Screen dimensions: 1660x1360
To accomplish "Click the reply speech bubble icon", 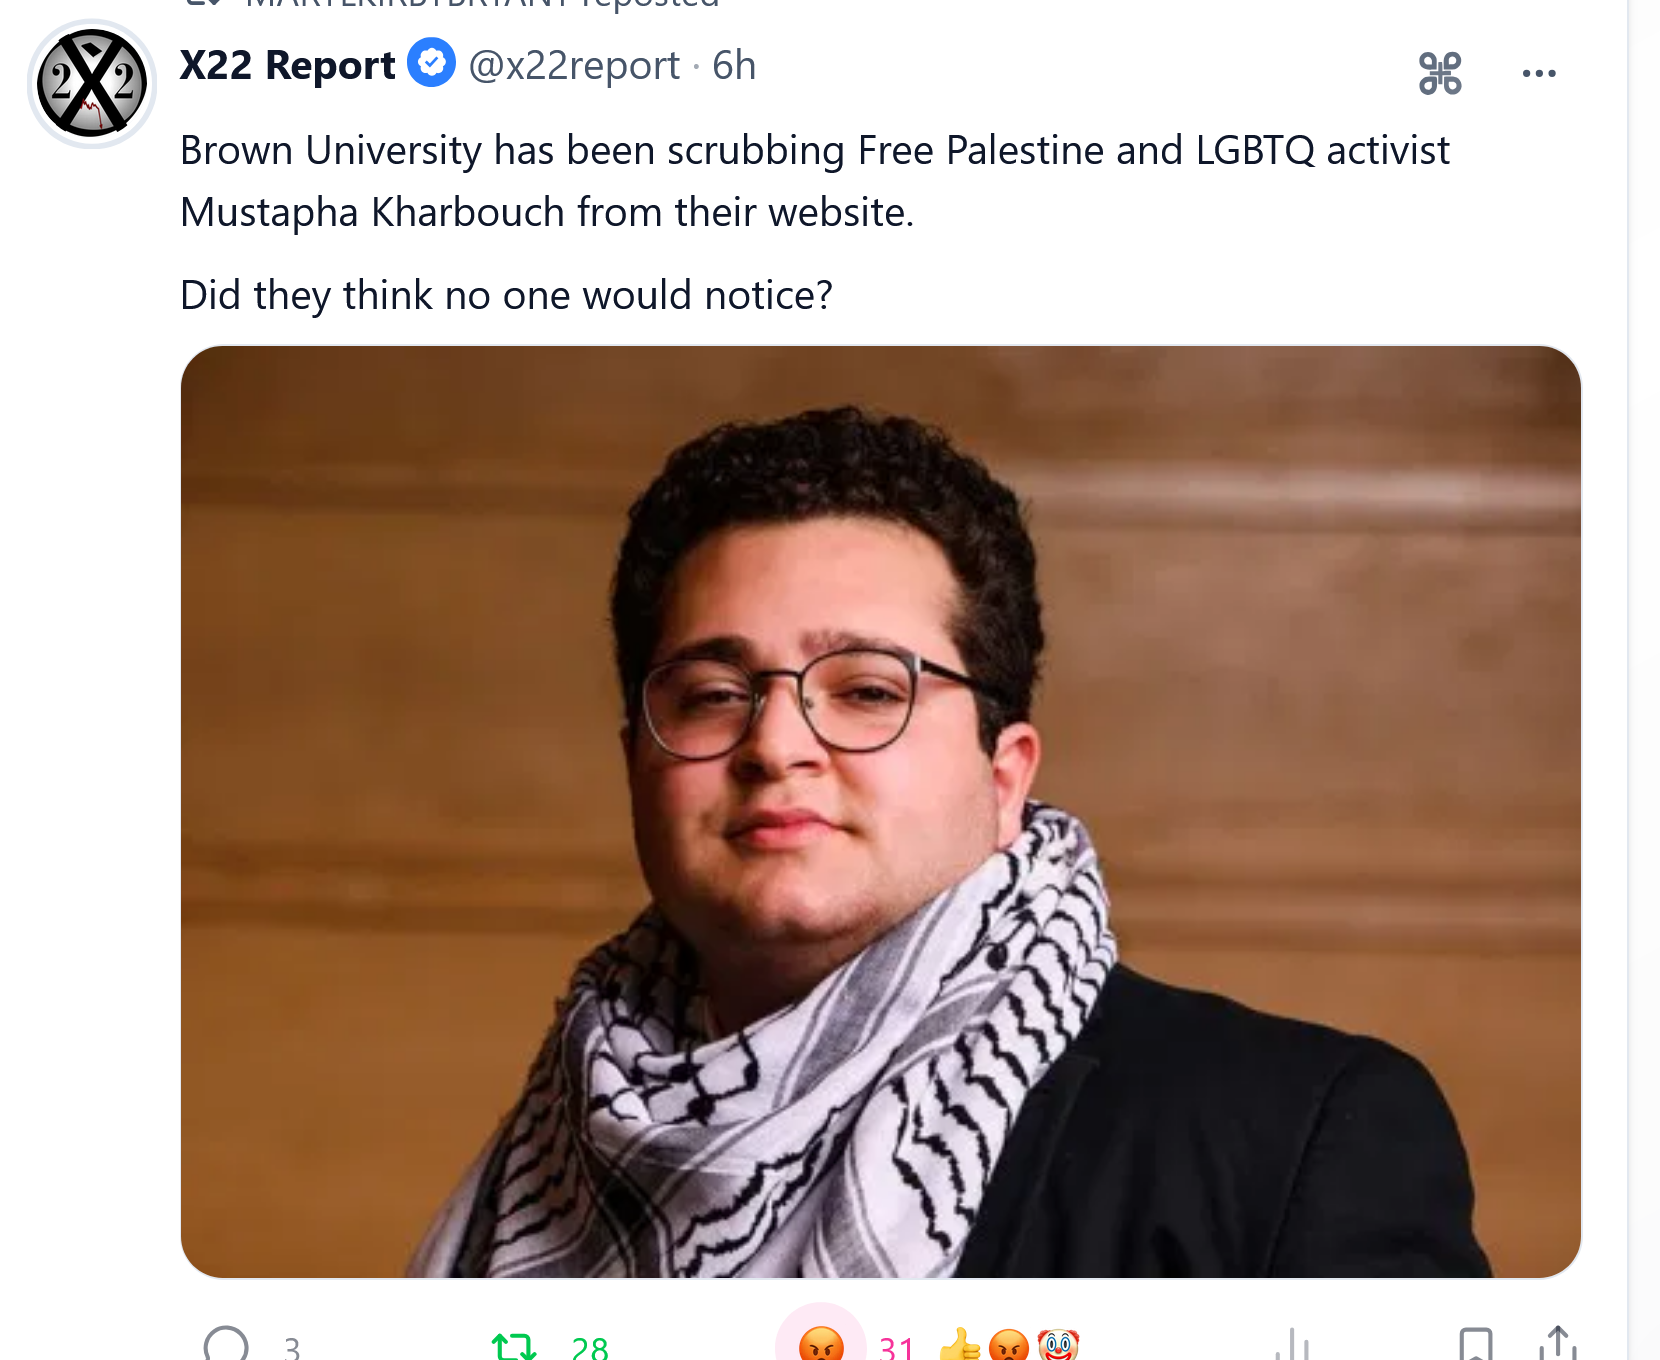I will click(226, 1345).
